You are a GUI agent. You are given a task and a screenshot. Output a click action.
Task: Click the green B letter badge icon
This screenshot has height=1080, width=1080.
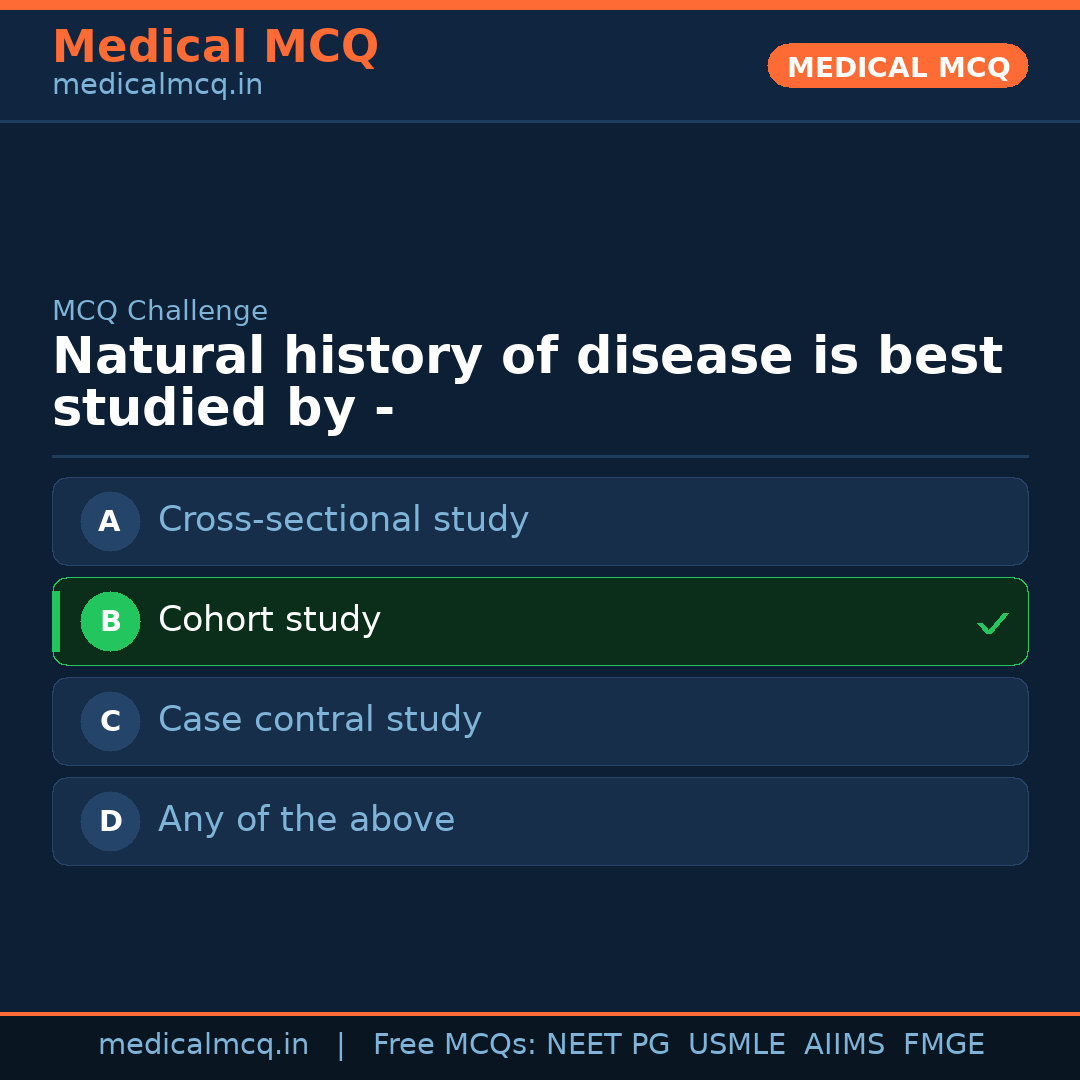tap(110, 621)
